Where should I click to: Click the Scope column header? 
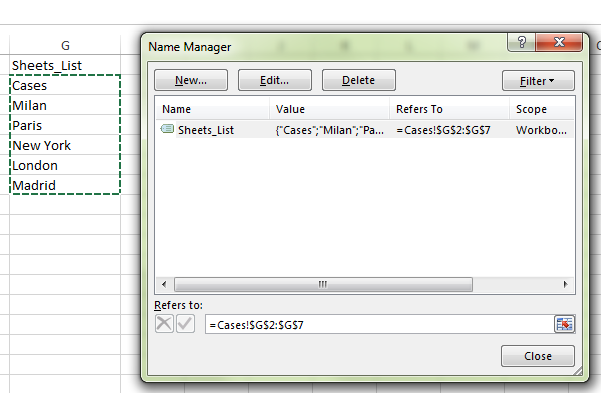(542, 109)
